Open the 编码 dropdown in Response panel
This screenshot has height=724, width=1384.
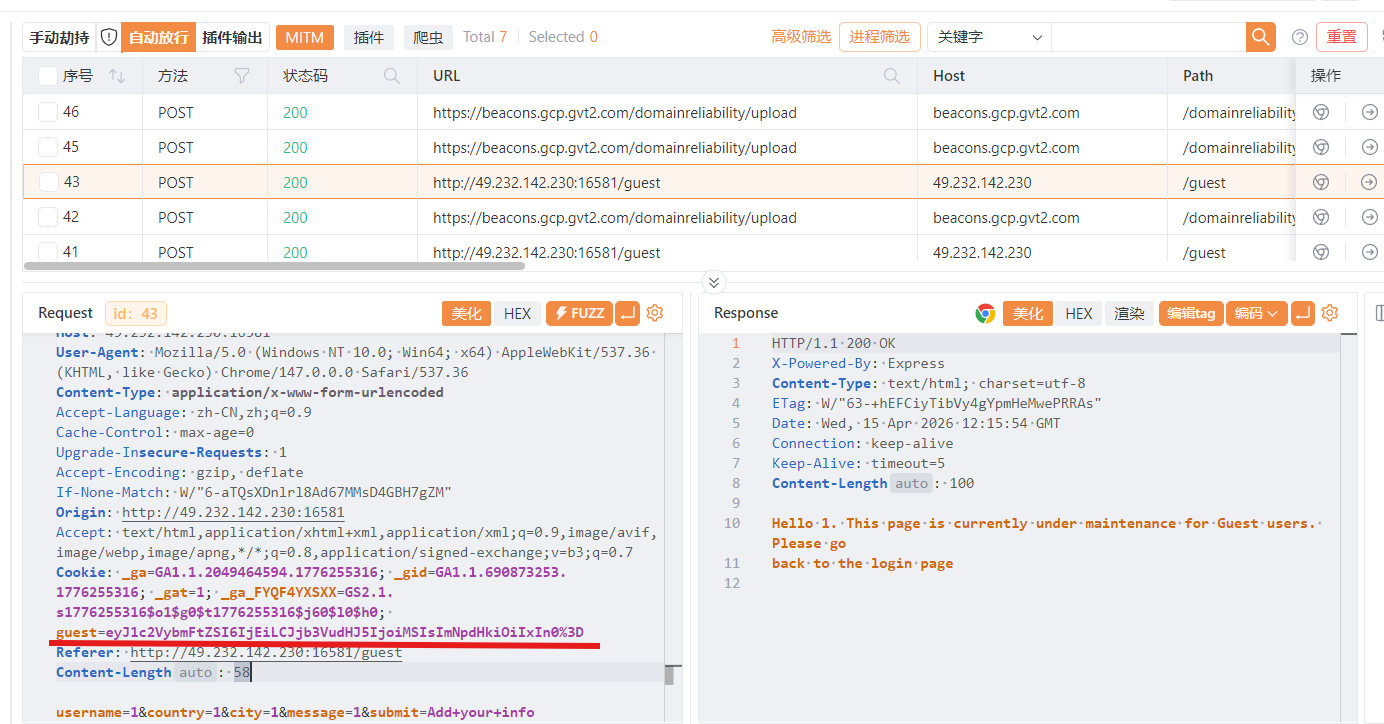[1256, 313]
